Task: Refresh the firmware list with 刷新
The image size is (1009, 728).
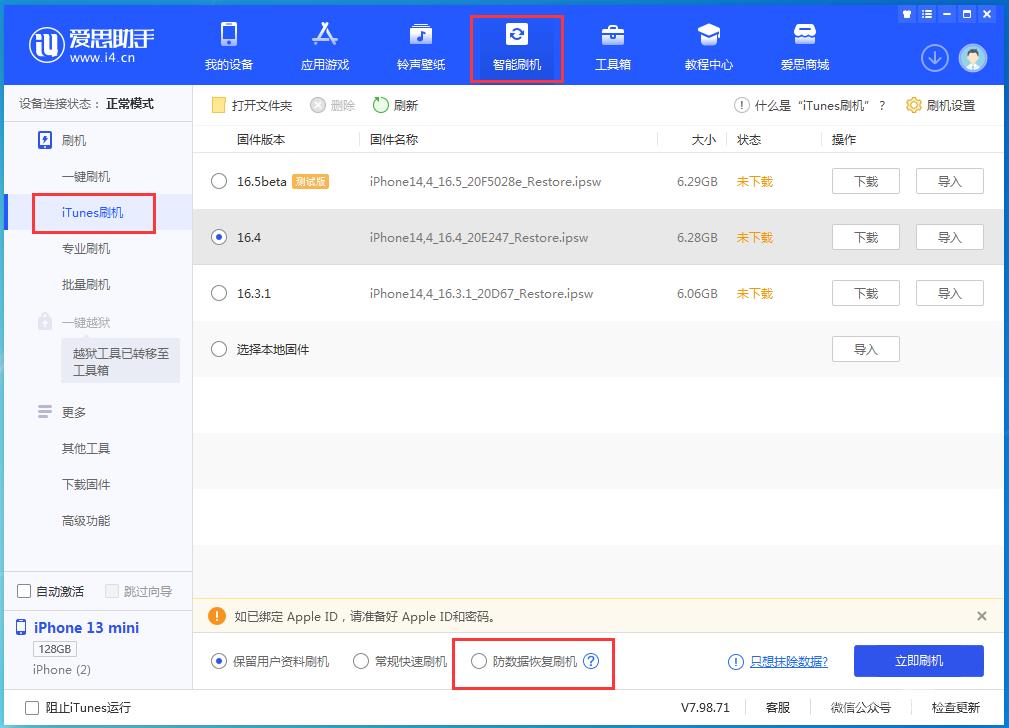Action: (x=408, y=104)
